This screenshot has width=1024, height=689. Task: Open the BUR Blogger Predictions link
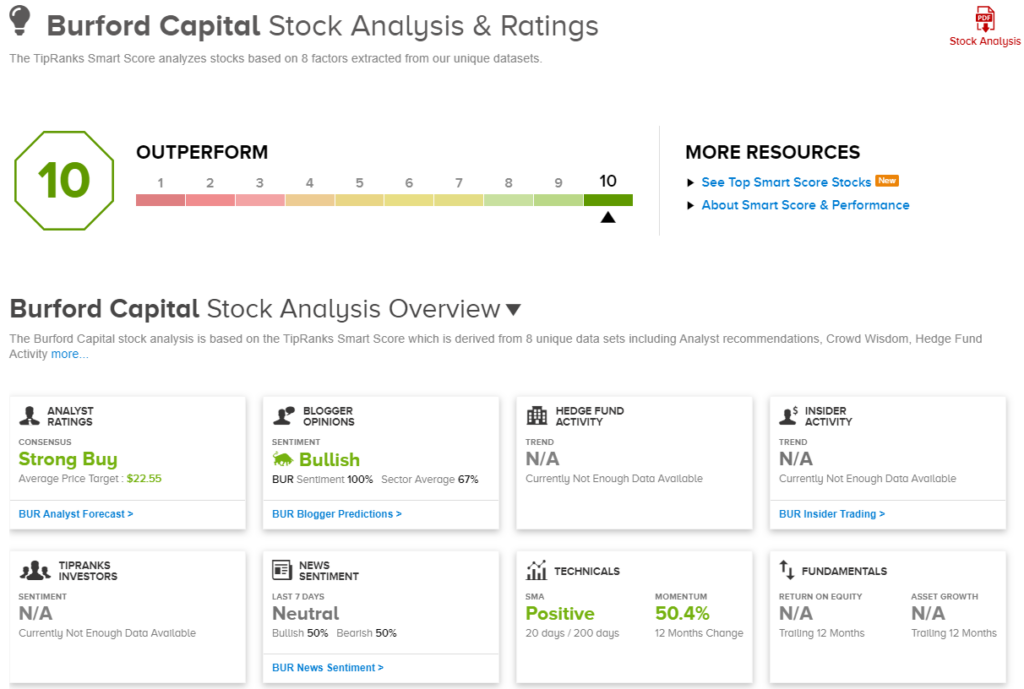tap(336, 514)
